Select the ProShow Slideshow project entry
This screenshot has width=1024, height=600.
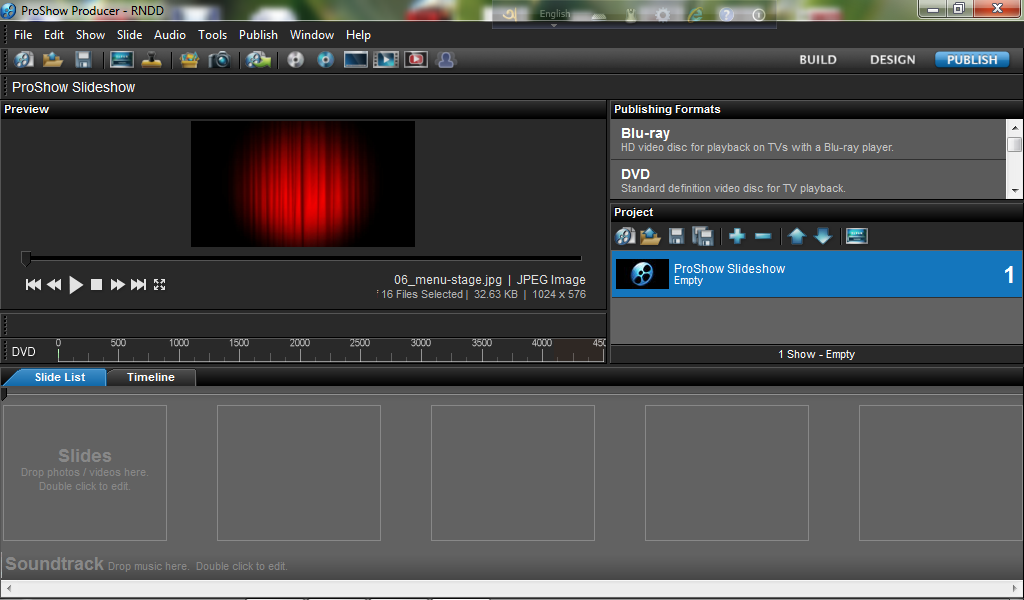(x=816, y=274)
